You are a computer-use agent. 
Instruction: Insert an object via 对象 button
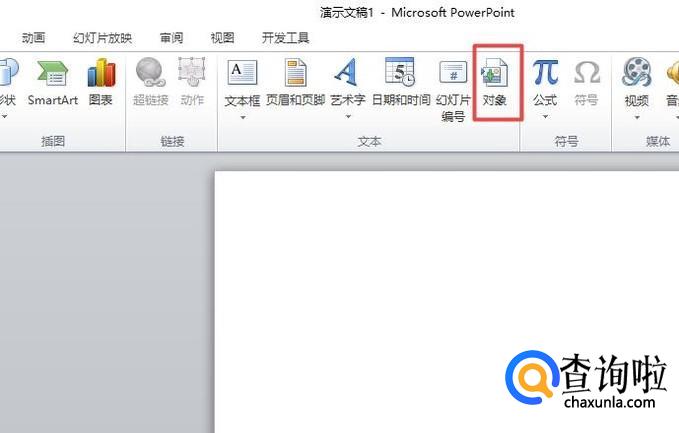coord(497,81)
